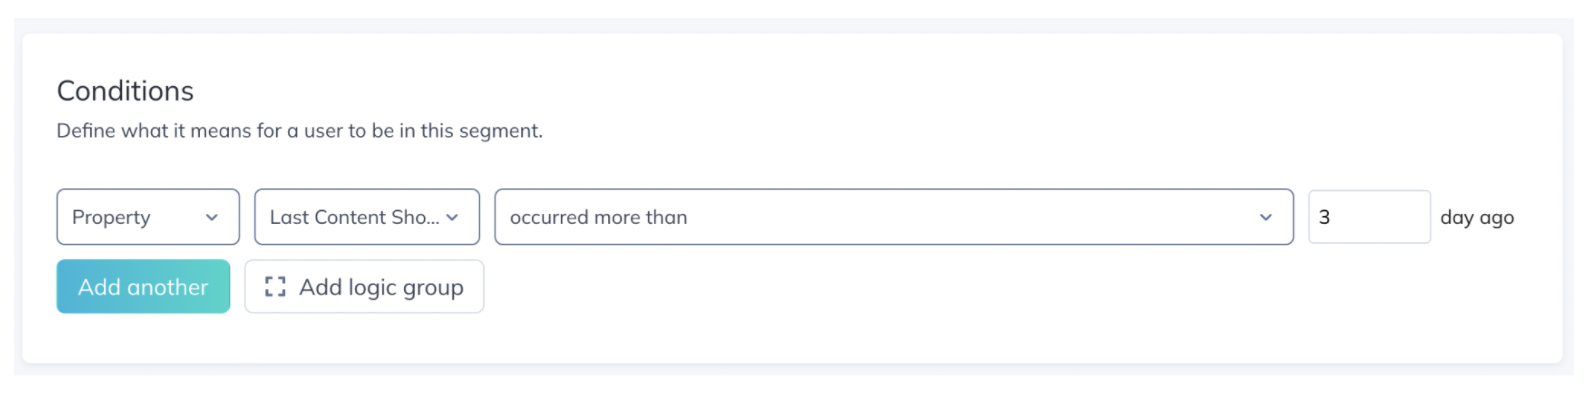Open the occurred more than operator dropdown

point(894,217)
